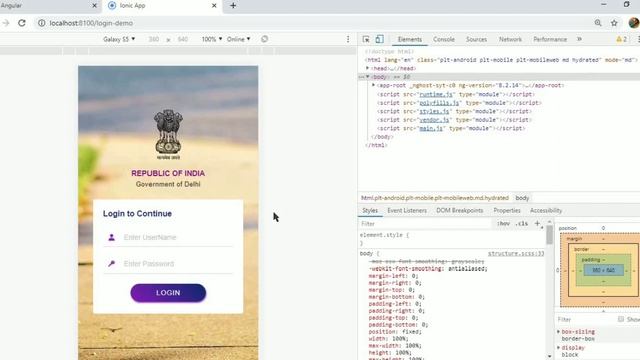Open the structure.scss source link

coord(516,253)
